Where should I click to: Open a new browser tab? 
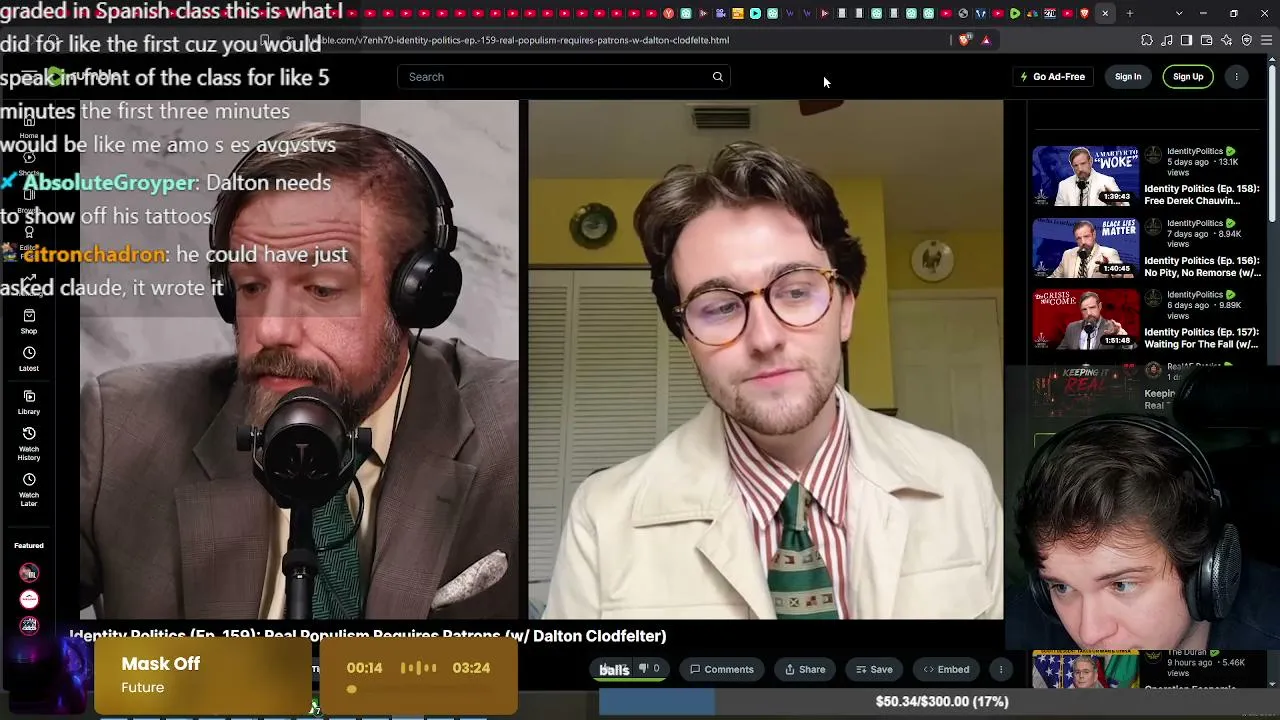coord(1130,13)
